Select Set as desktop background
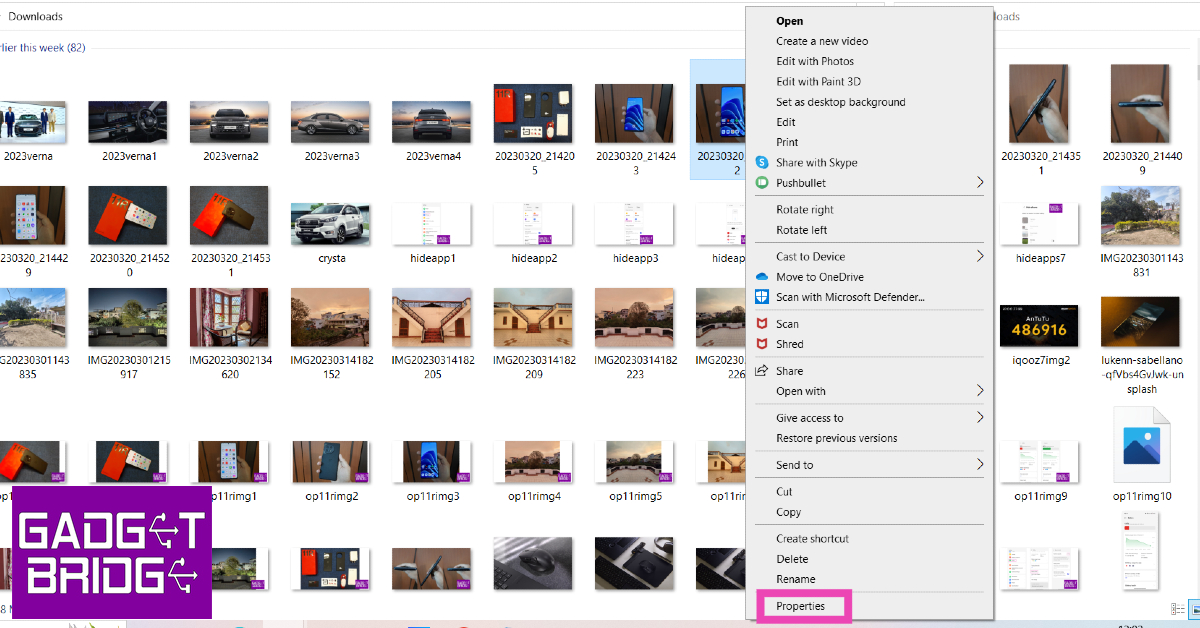This screenshot has height=628, width=1200. pos(840,102)
